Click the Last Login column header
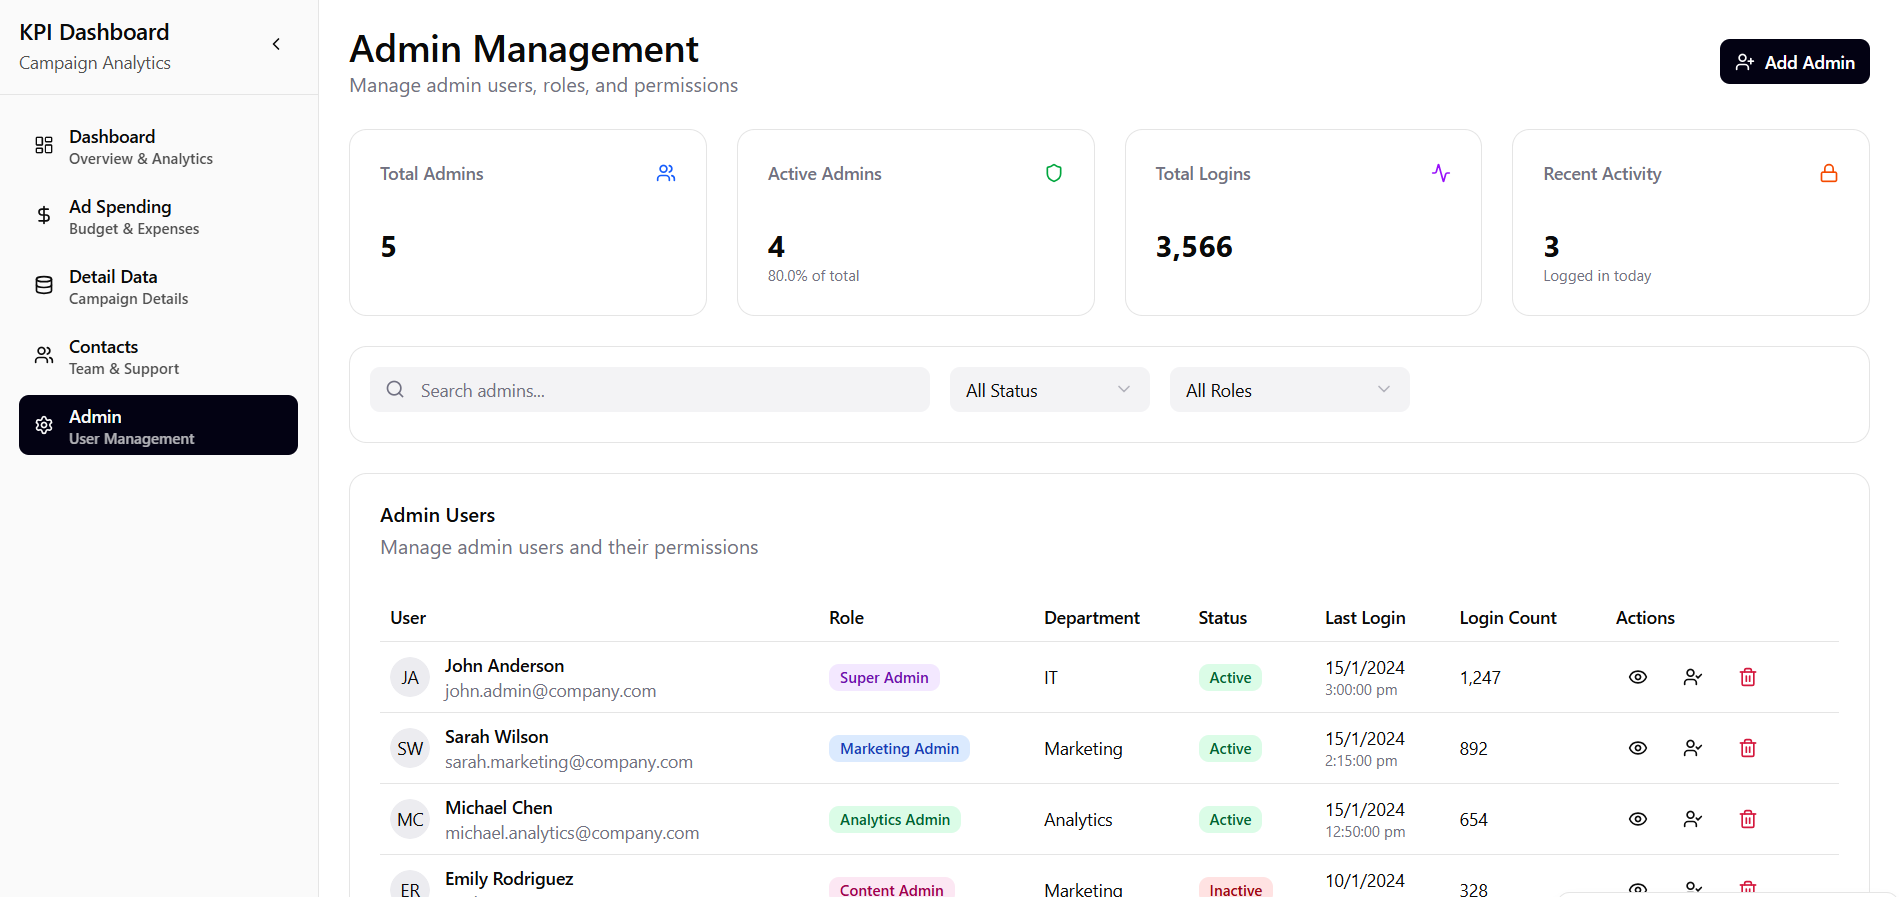The width and height of the screenshot is (1899, 897). tap(1365, 618)
